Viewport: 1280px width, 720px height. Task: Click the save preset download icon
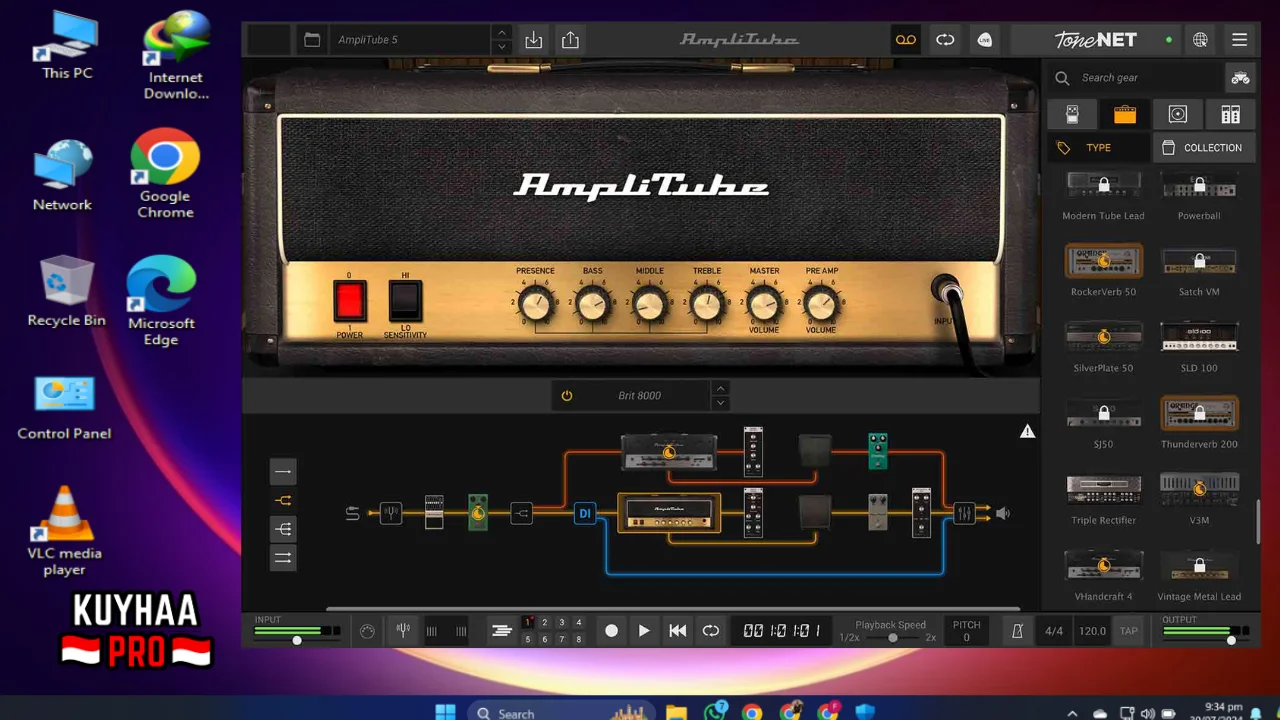pyautogui.click(x=534, y=40)
